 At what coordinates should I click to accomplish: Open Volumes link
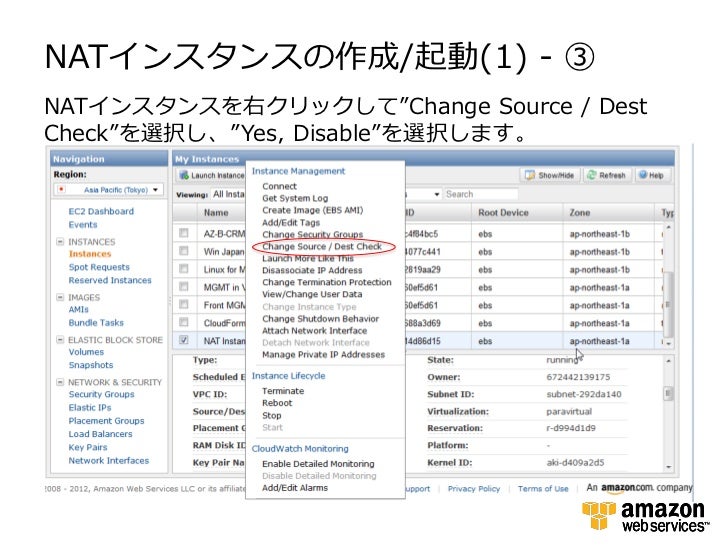point(86,352)
